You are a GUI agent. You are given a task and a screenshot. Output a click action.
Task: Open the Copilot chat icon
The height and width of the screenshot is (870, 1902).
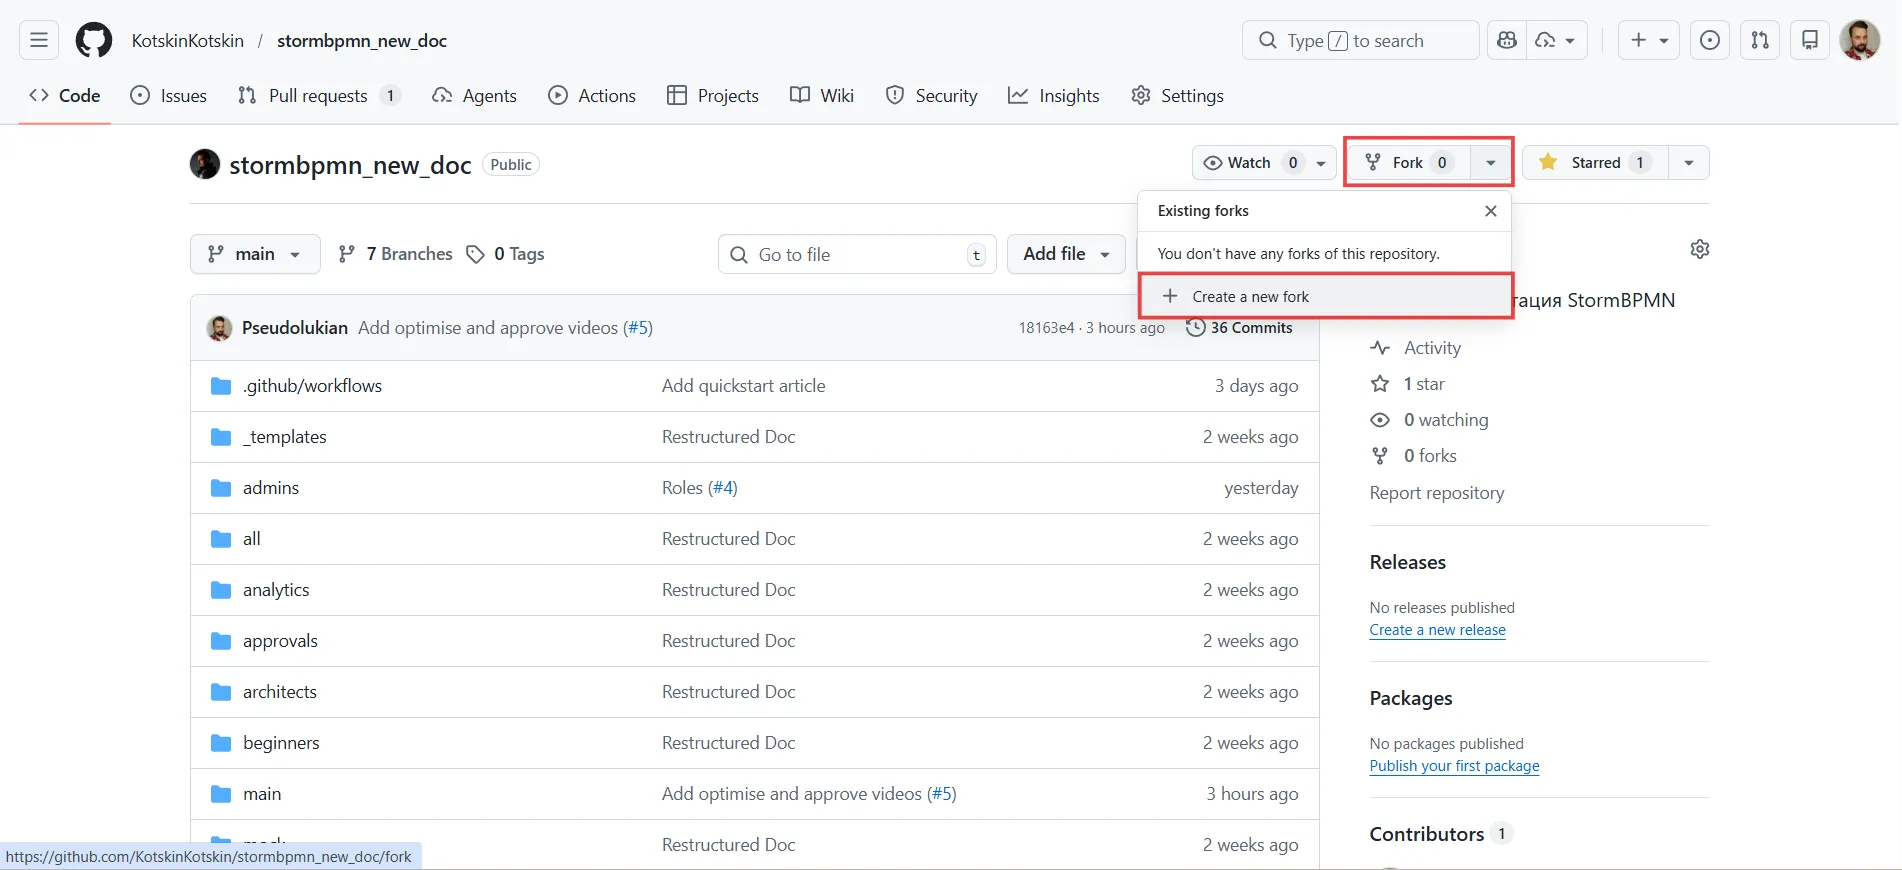1507,41
